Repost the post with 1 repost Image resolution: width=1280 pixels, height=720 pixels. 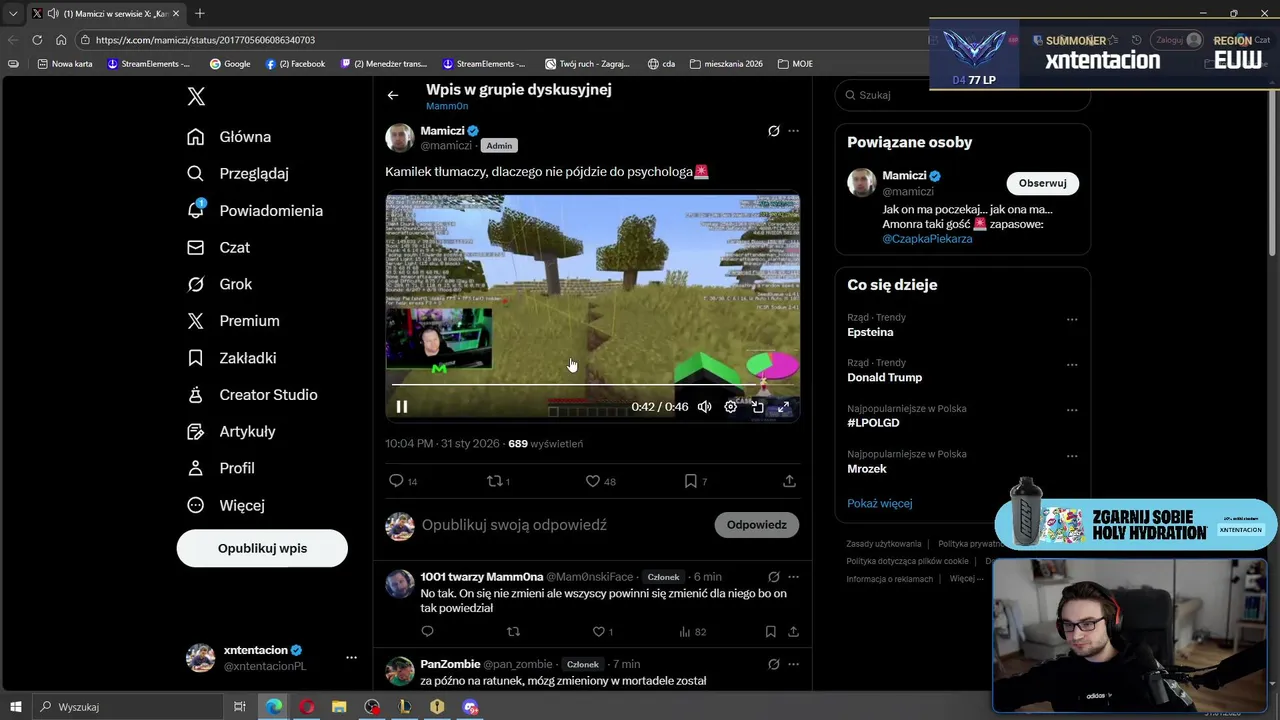click(498, 481)
